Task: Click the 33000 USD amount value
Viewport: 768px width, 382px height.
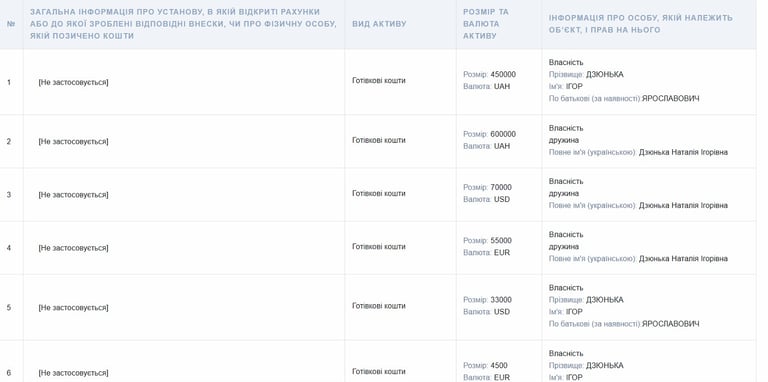Action: 501,300
